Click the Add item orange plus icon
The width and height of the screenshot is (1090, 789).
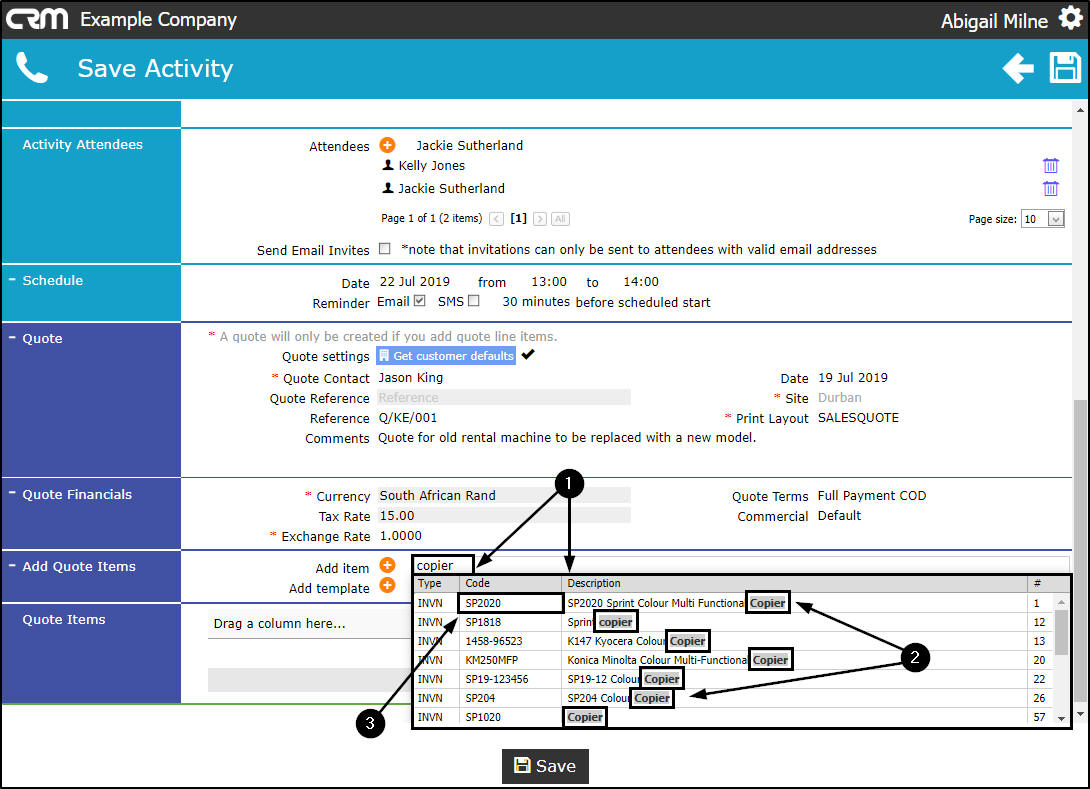387,565
